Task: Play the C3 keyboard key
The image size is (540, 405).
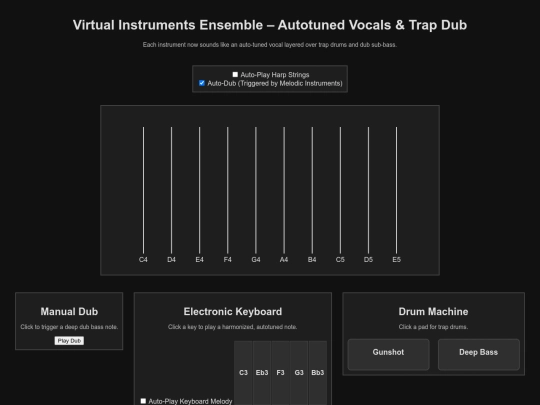Action: [x=243, y=373]
